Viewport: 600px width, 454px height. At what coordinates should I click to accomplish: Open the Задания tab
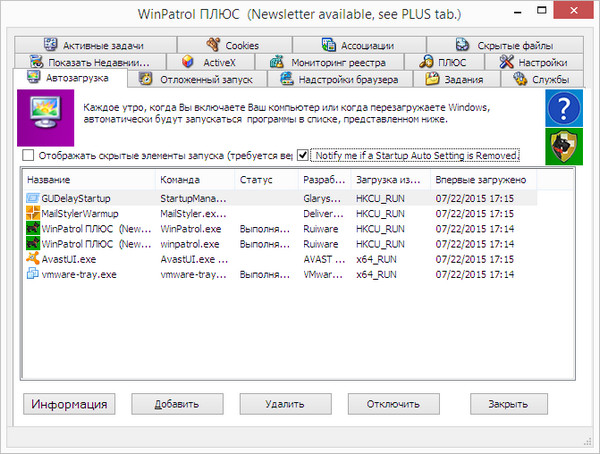point(457,79)
